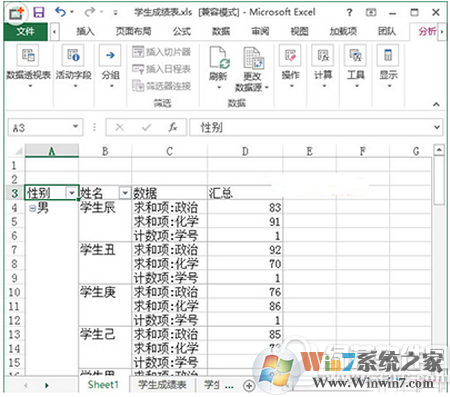Click the Undo arrow icon
450x397 pixels.
[60, 12]
